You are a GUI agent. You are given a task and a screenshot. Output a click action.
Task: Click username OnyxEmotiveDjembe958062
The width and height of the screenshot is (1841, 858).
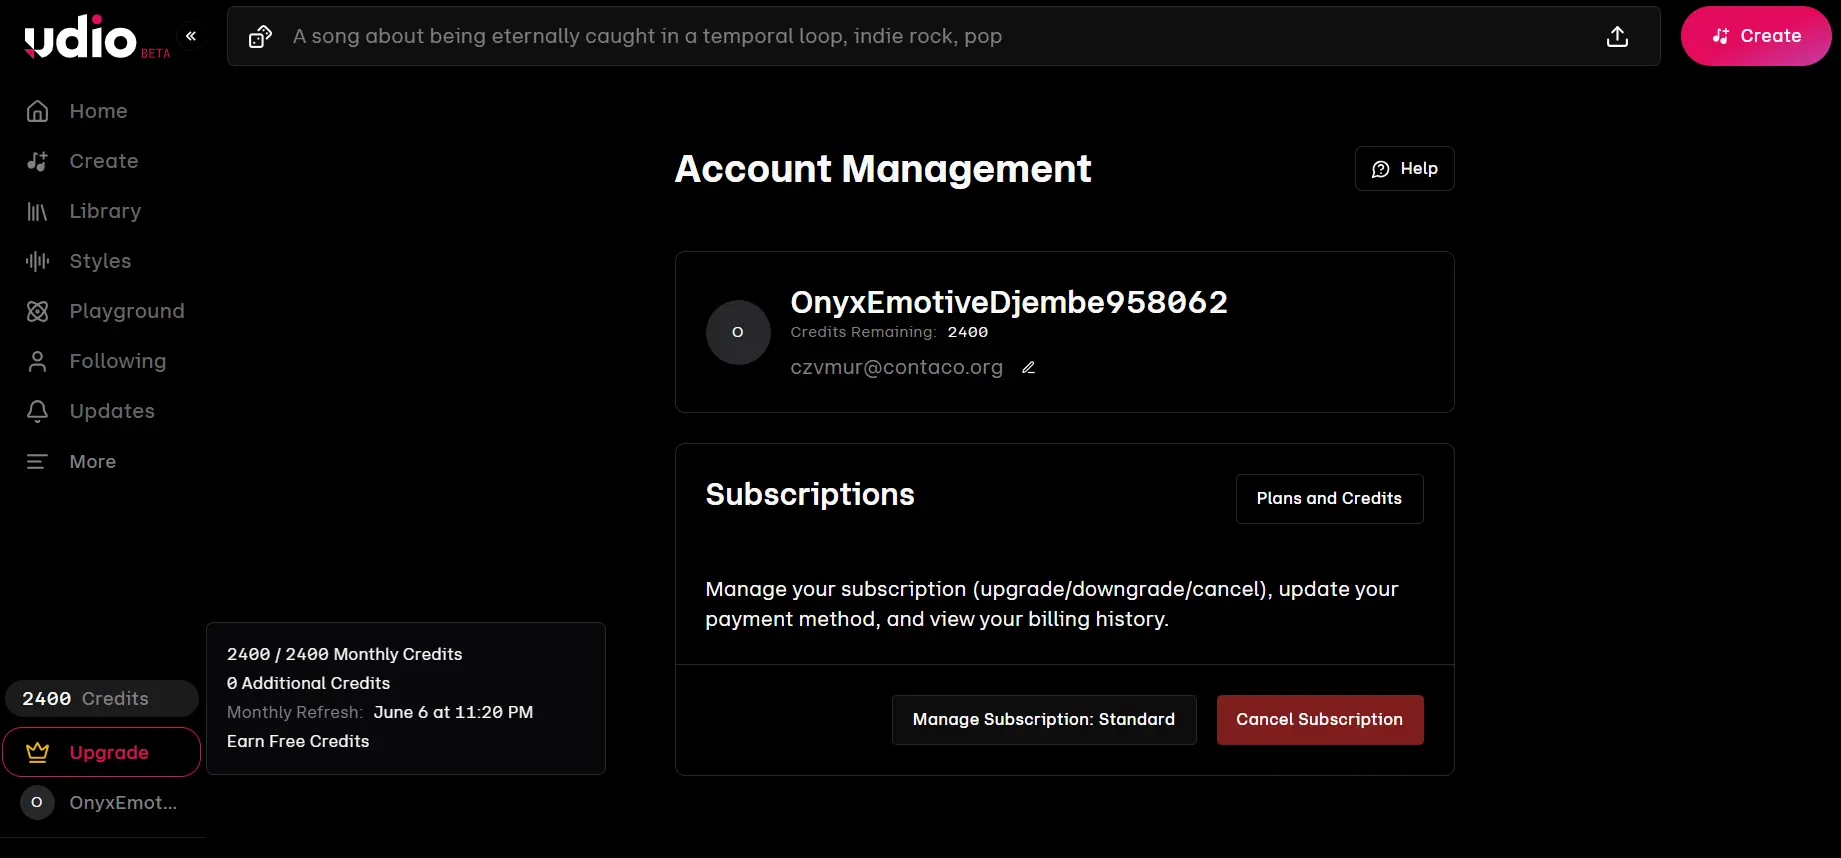1009,302
